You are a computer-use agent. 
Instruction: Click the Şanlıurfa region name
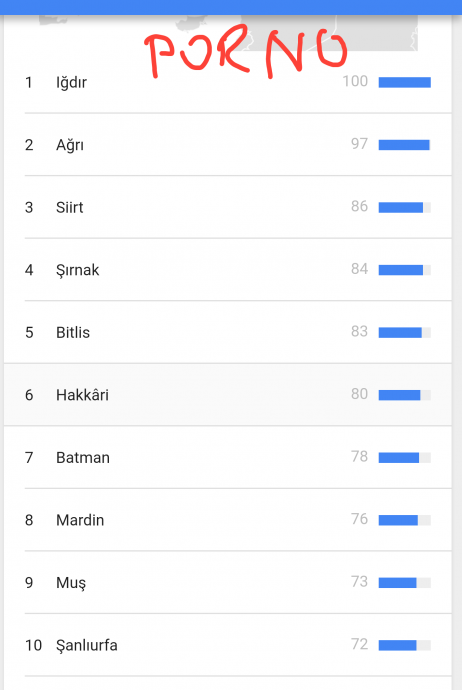[87, 646]
